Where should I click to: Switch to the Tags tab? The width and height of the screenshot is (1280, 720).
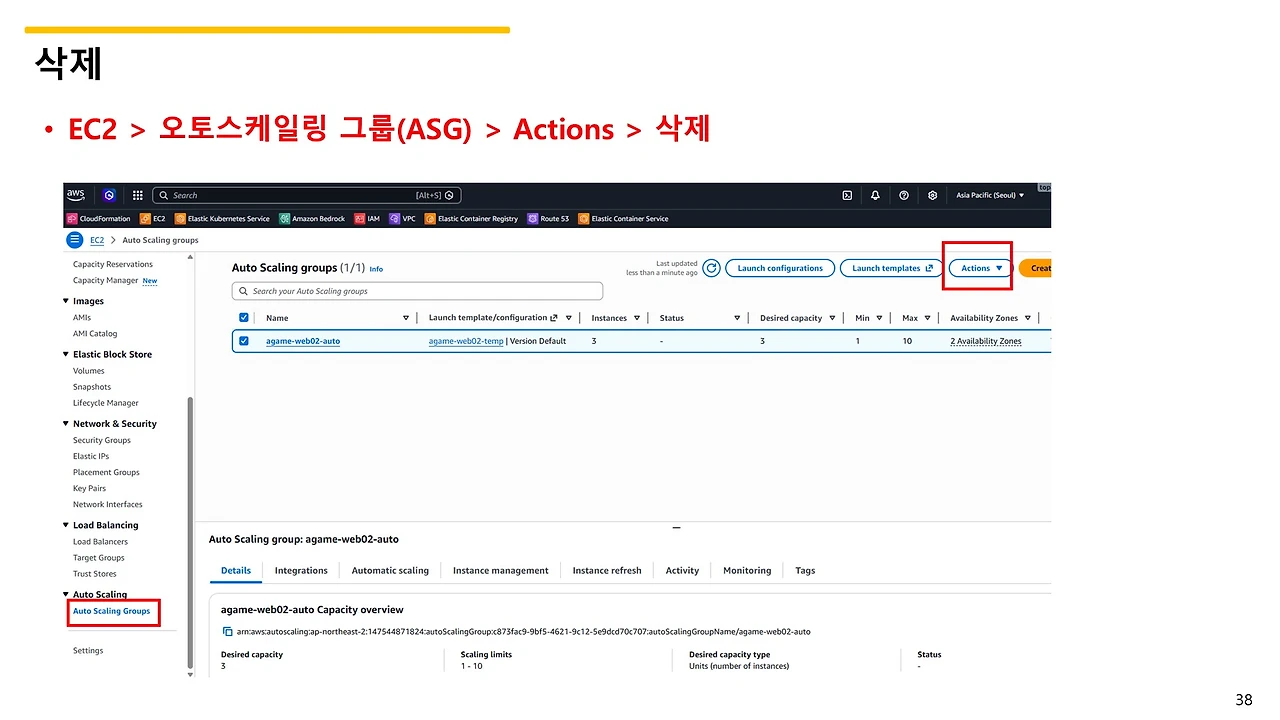pos(805,571)
